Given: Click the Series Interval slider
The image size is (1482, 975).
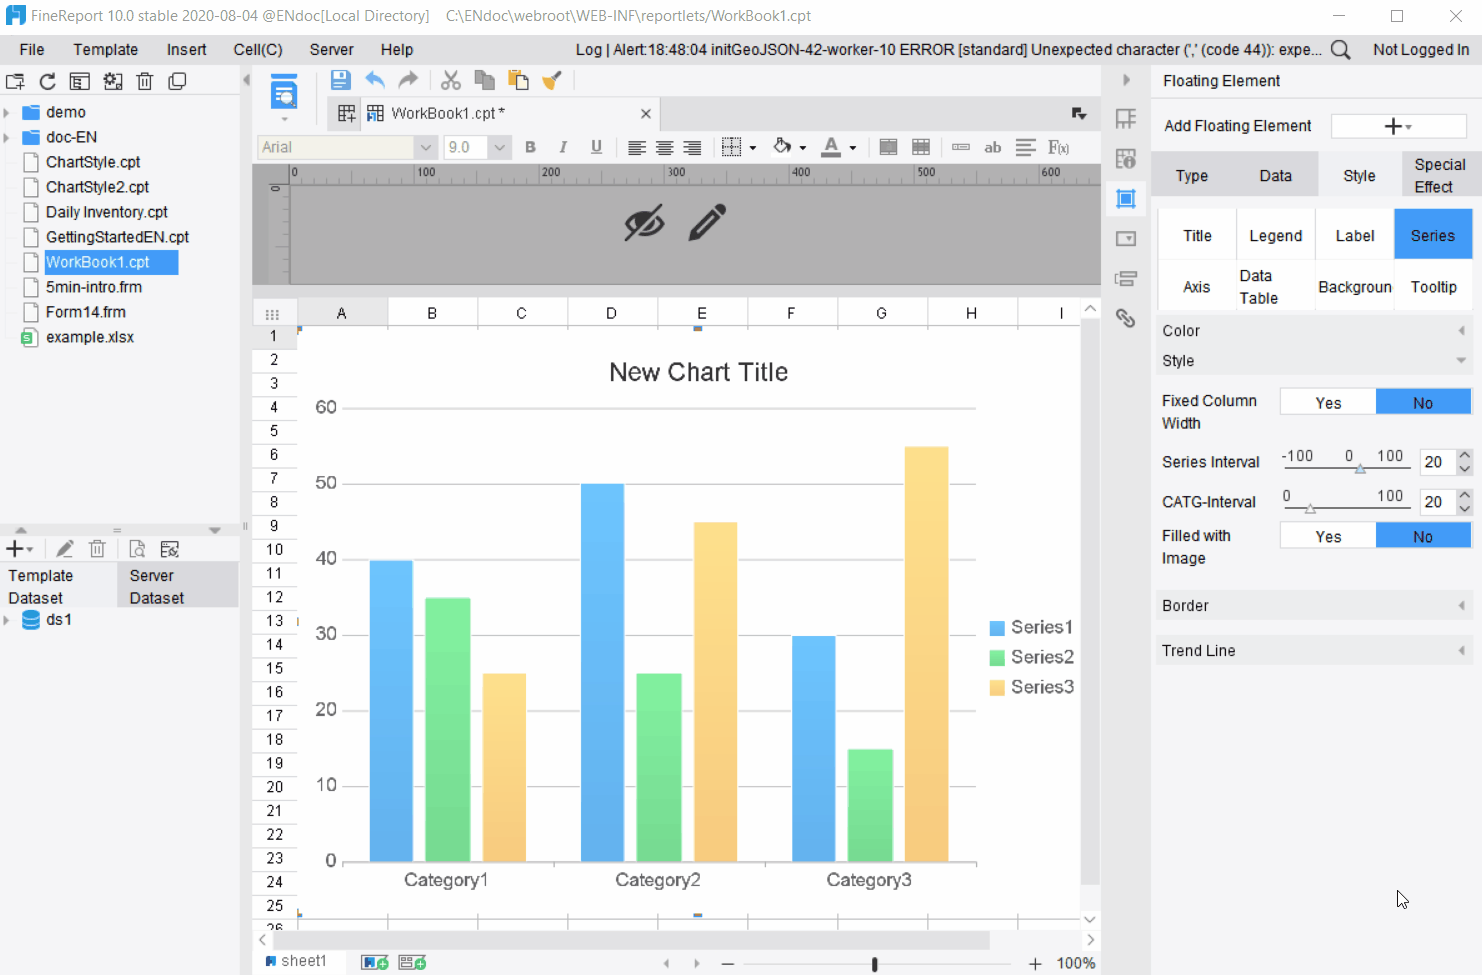Looking at the screenshot, I should (1346, 467).
